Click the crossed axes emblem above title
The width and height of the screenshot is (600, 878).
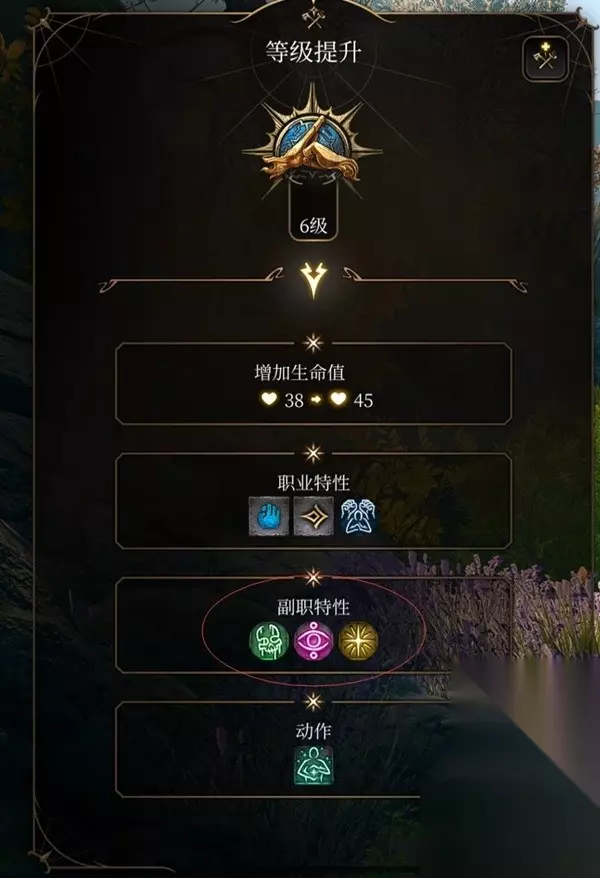(313, 18)
